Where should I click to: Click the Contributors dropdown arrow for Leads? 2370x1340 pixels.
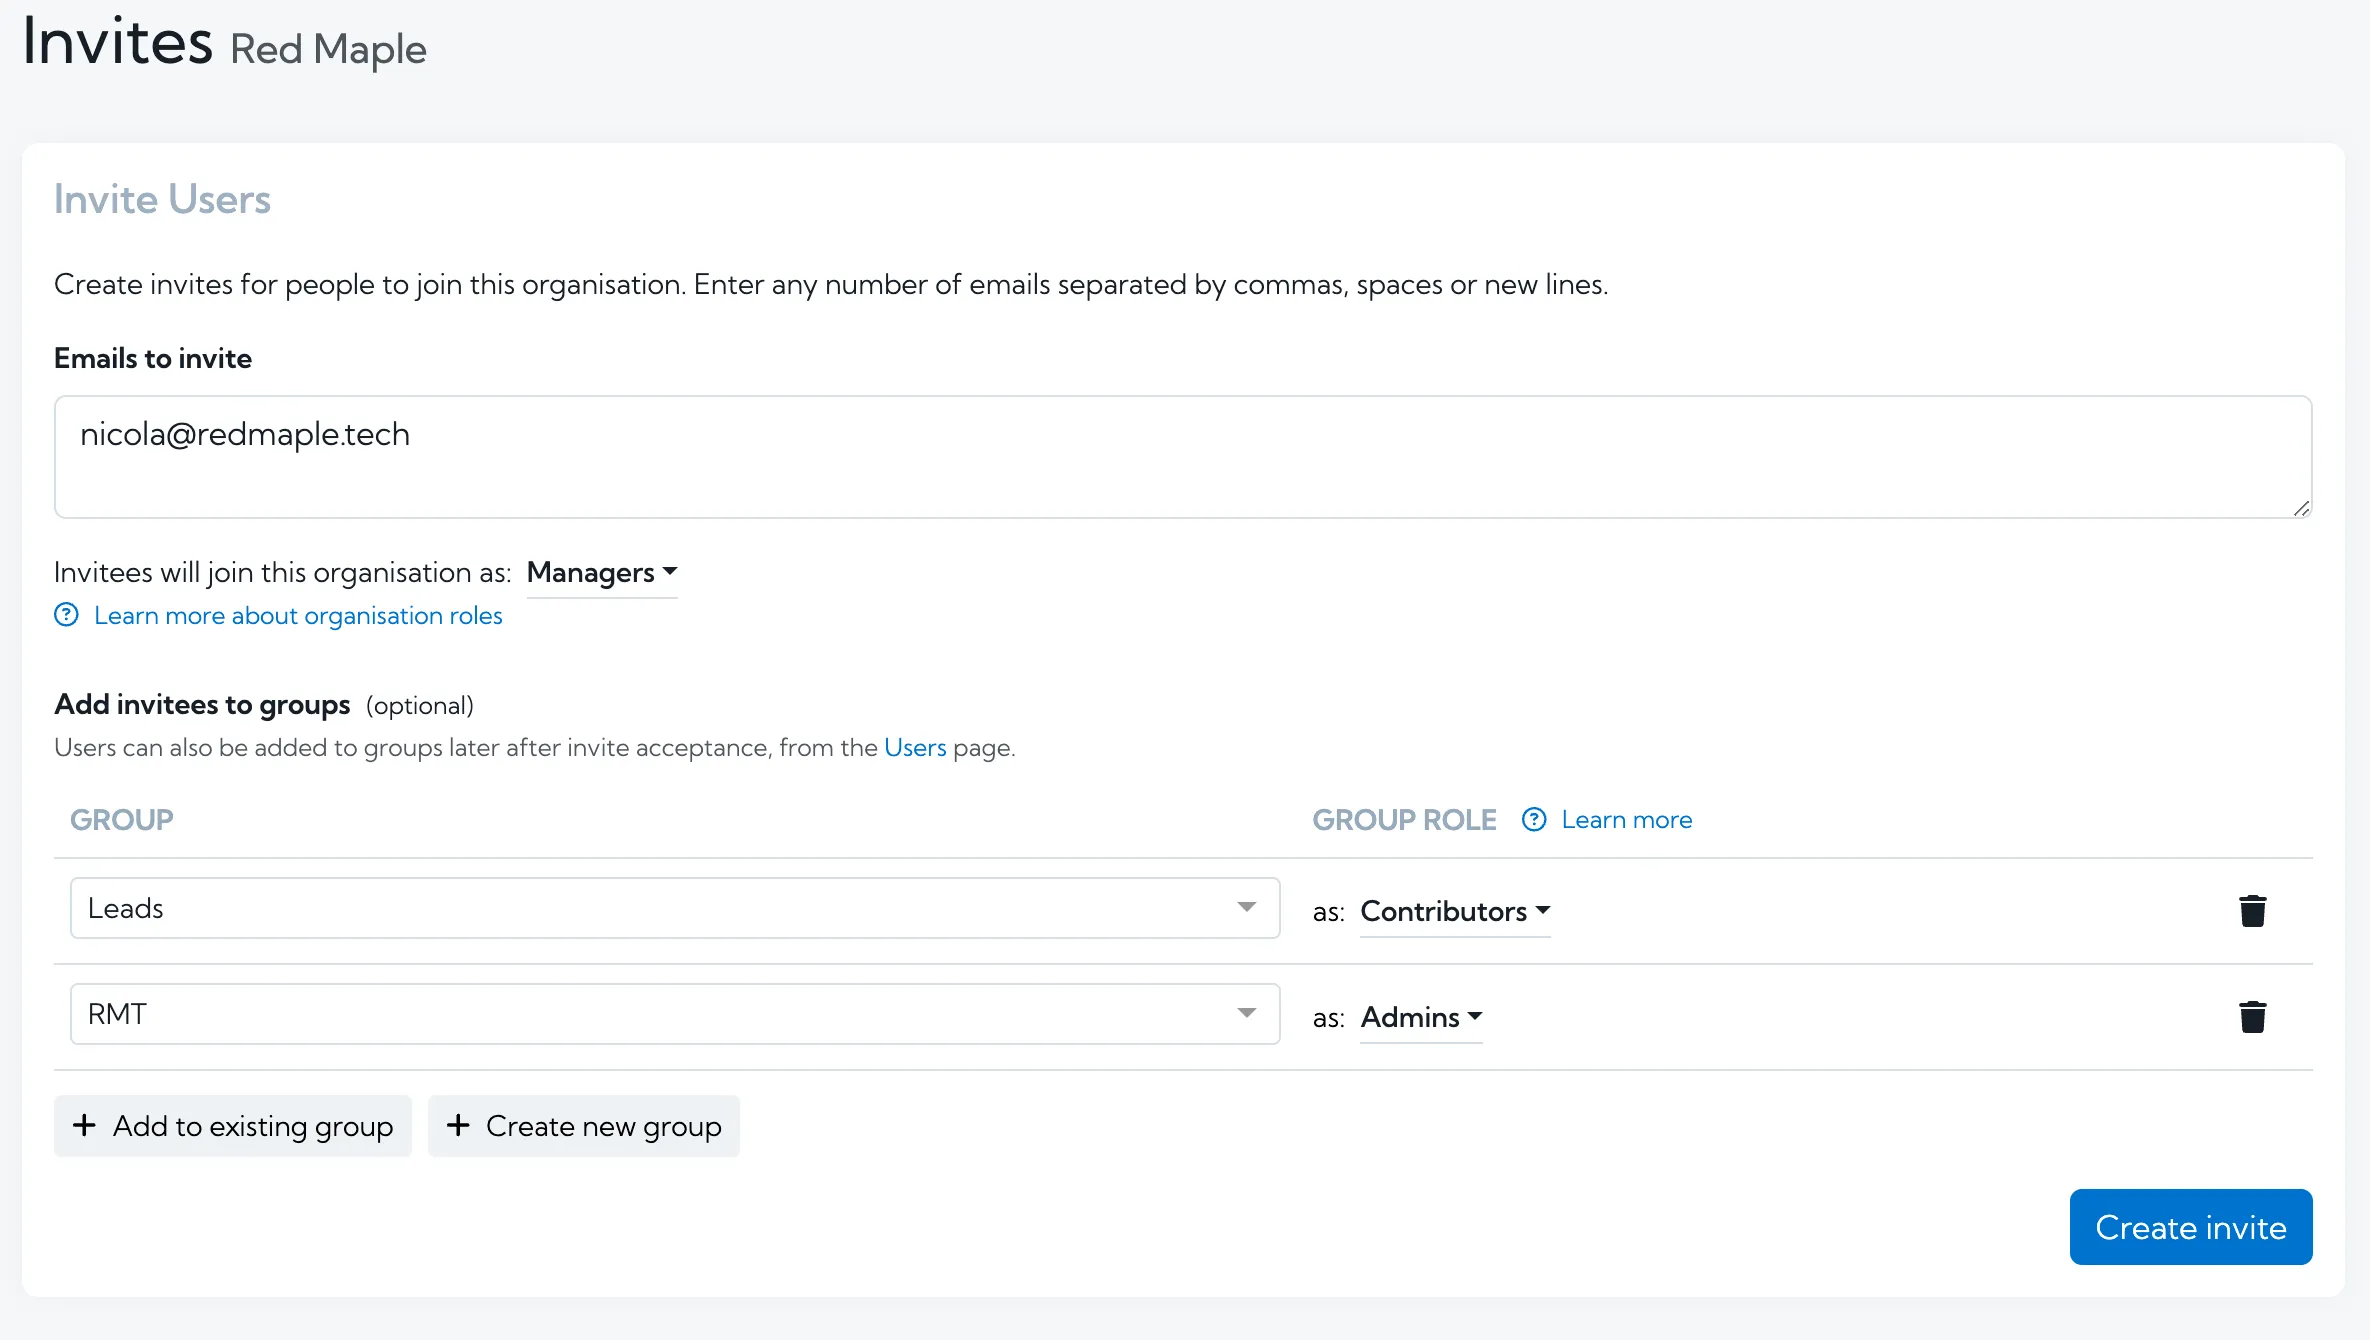[x=1543, y=910]
